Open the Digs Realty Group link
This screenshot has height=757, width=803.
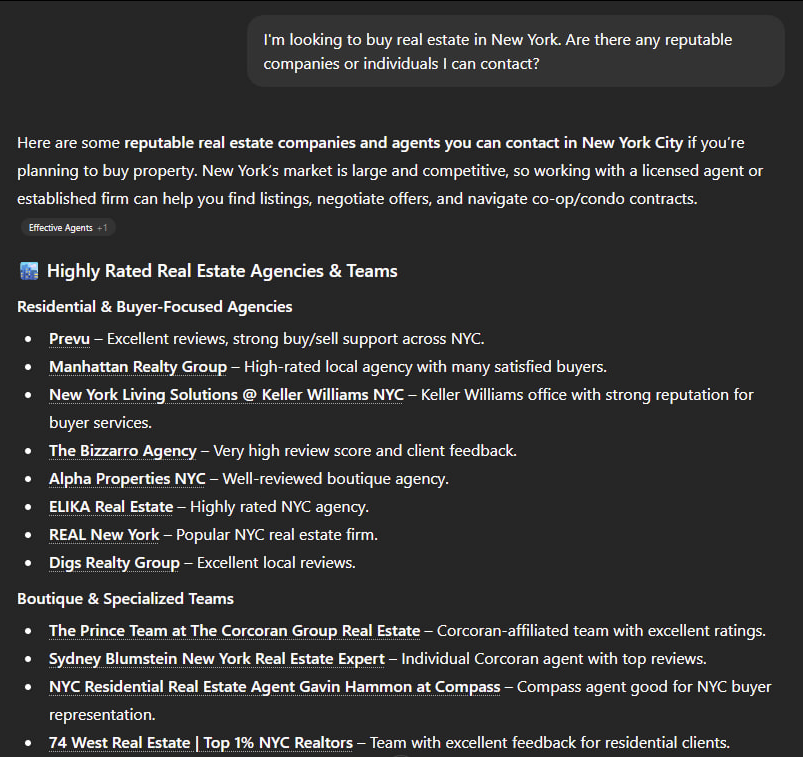(x=114, y=563)
